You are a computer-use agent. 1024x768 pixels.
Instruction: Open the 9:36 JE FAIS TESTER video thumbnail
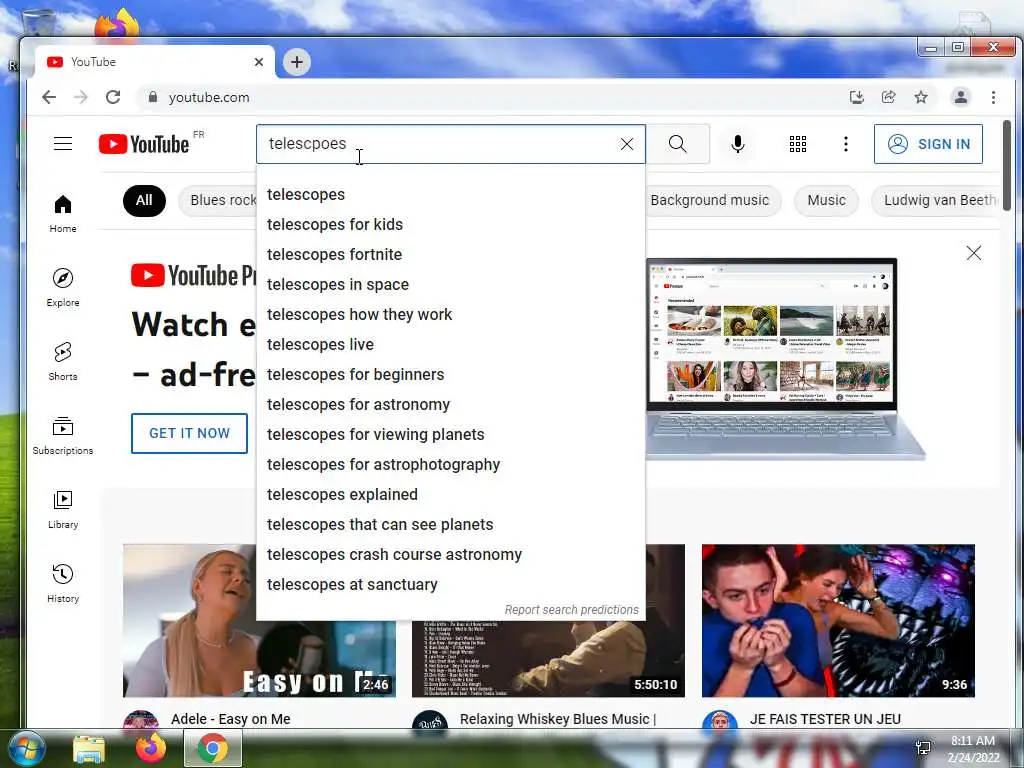[839, 620]
